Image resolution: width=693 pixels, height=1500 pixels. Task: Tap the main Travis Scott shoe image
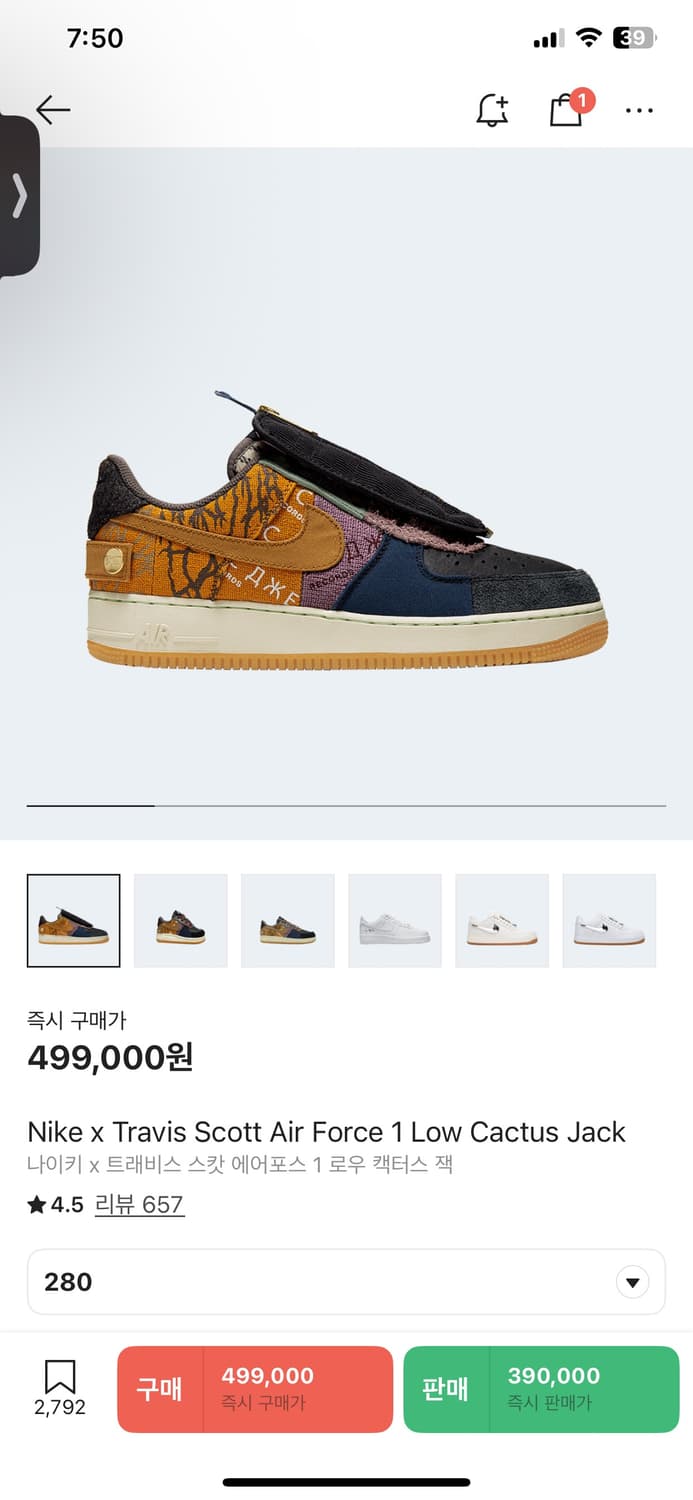[347, 530]
